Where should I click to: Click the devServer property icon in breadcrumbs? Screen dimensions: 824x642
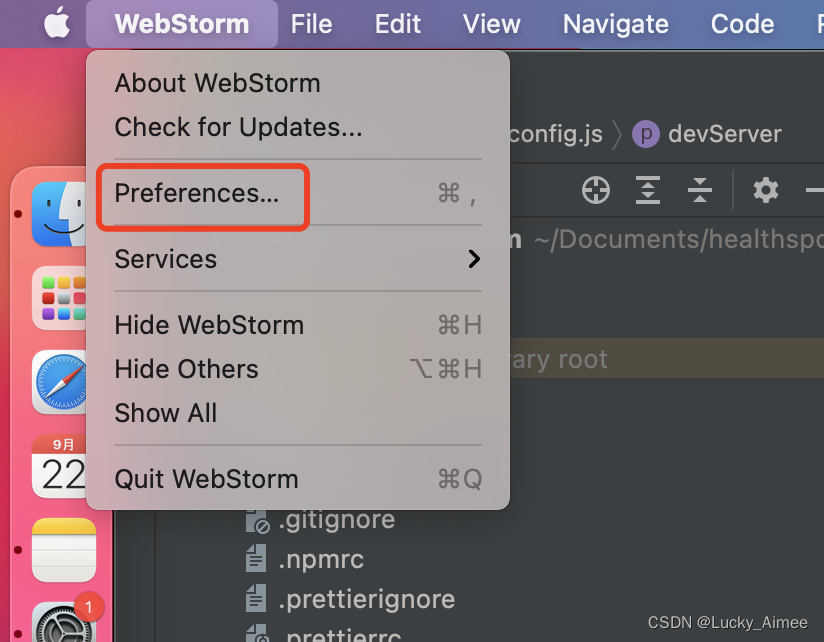pyautogui.click(x=645, y=133)
